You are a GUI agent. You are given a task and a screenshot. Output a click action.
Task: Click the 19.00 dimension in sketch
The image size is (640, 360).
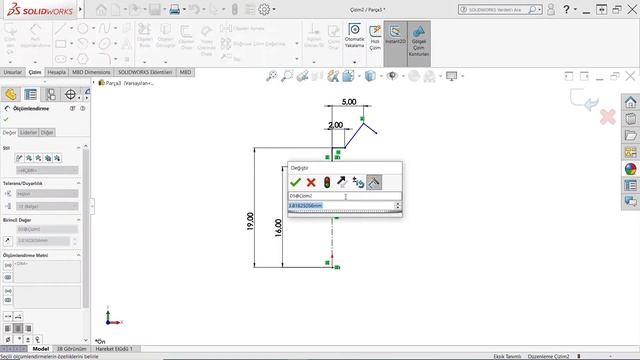(x=250, y=221)
